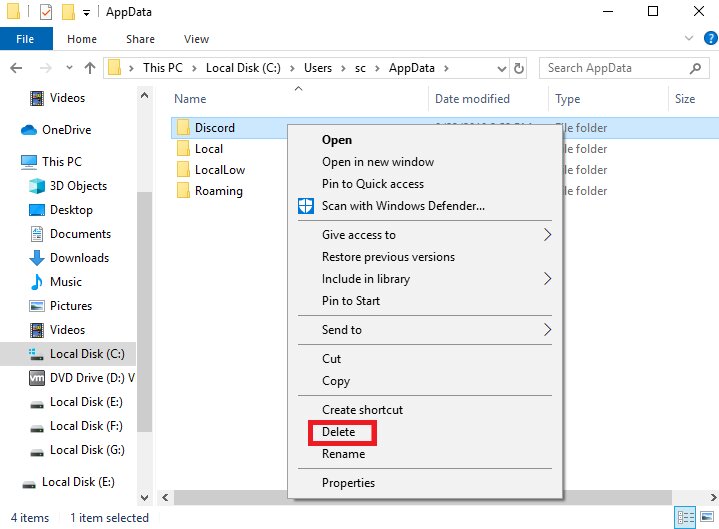
Task: Sort by the Size column header
Action: 685,99
